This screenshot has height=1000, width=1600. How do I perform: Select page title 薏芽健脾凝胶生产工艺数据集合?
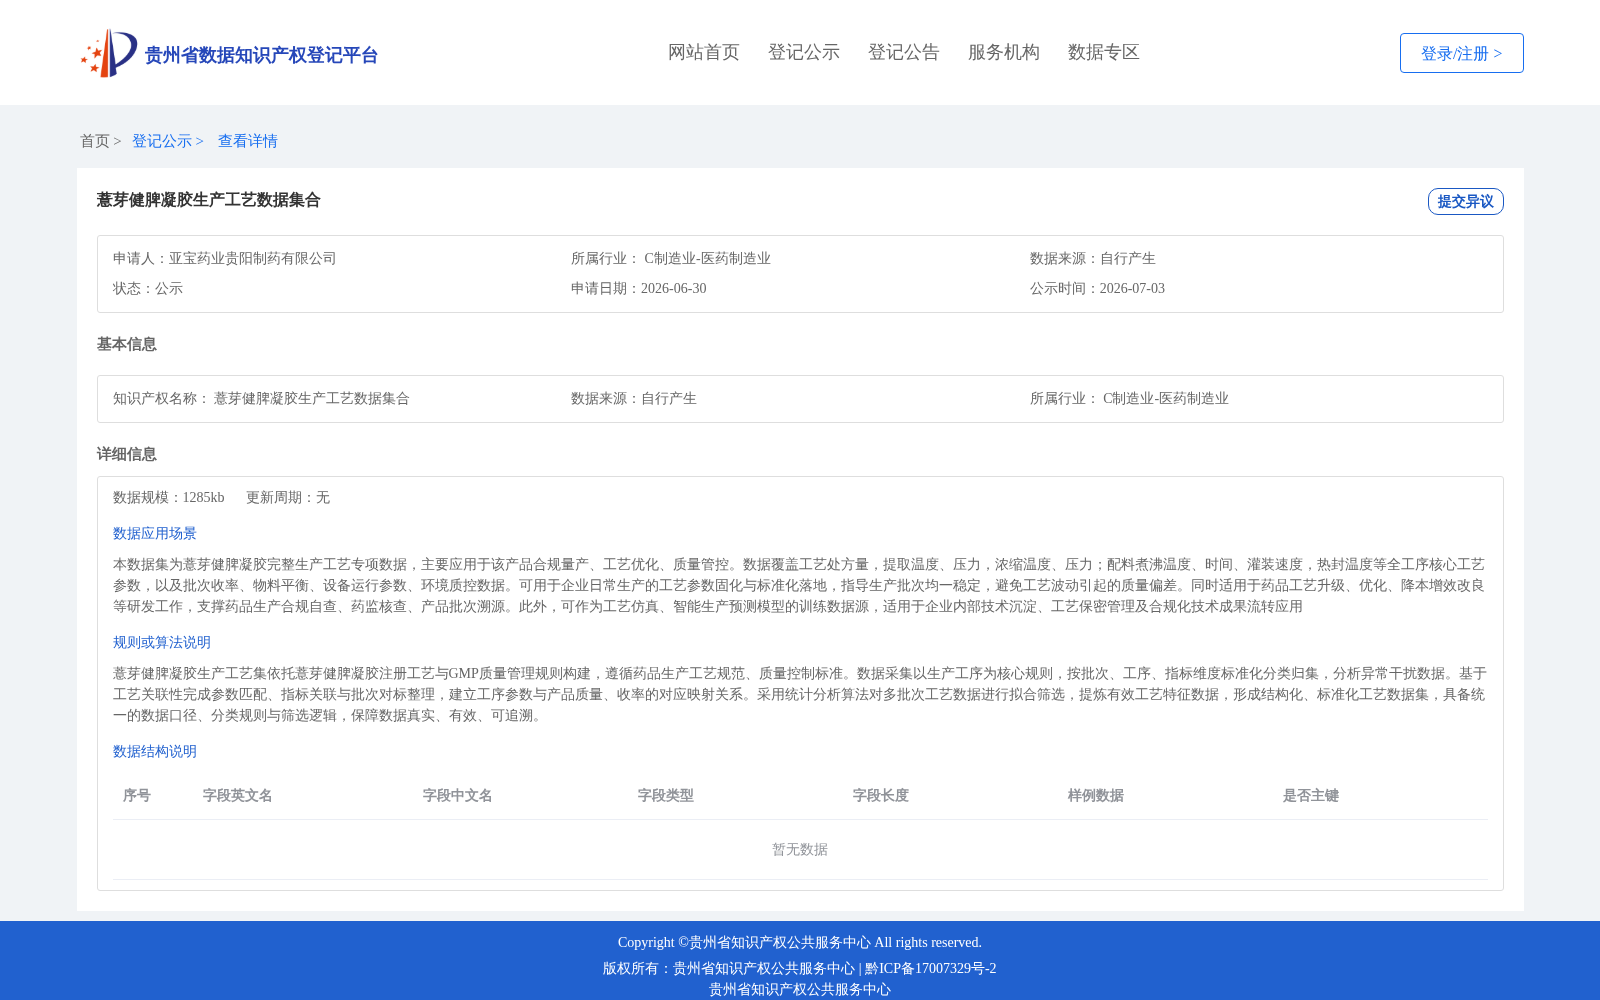pos(208,200)
